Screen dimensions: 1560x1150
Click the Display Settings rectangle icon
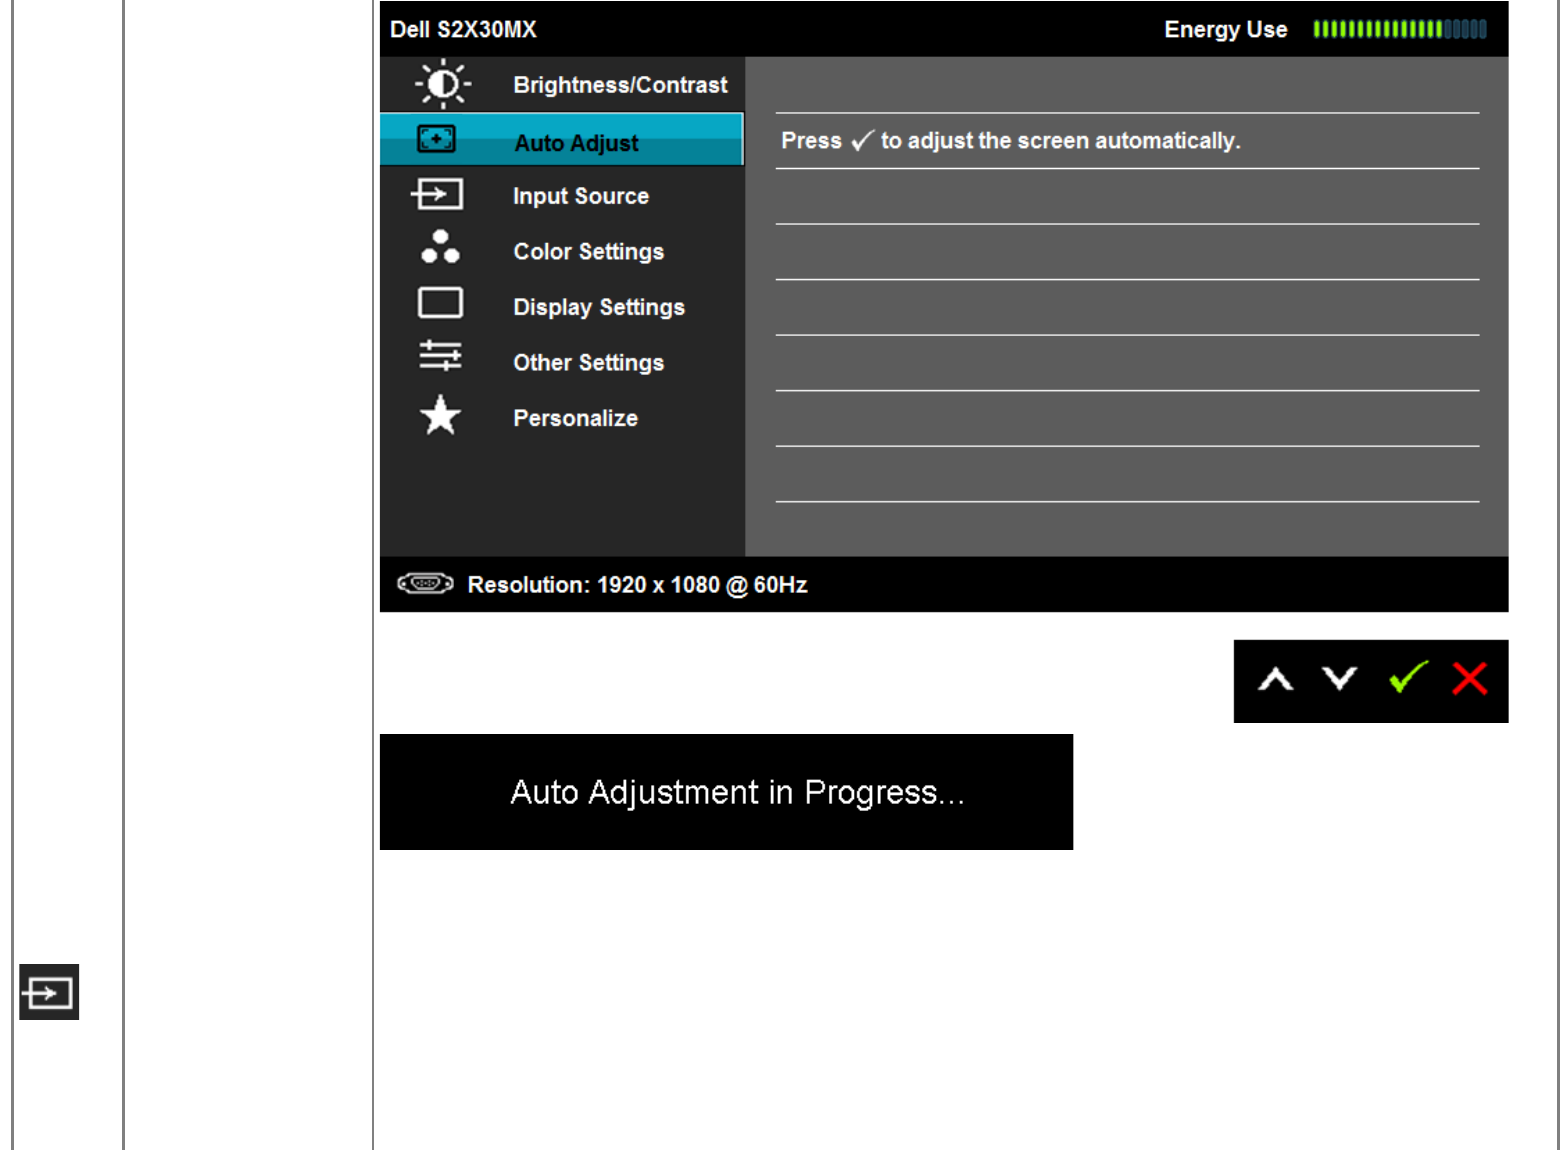coord(440,302)
